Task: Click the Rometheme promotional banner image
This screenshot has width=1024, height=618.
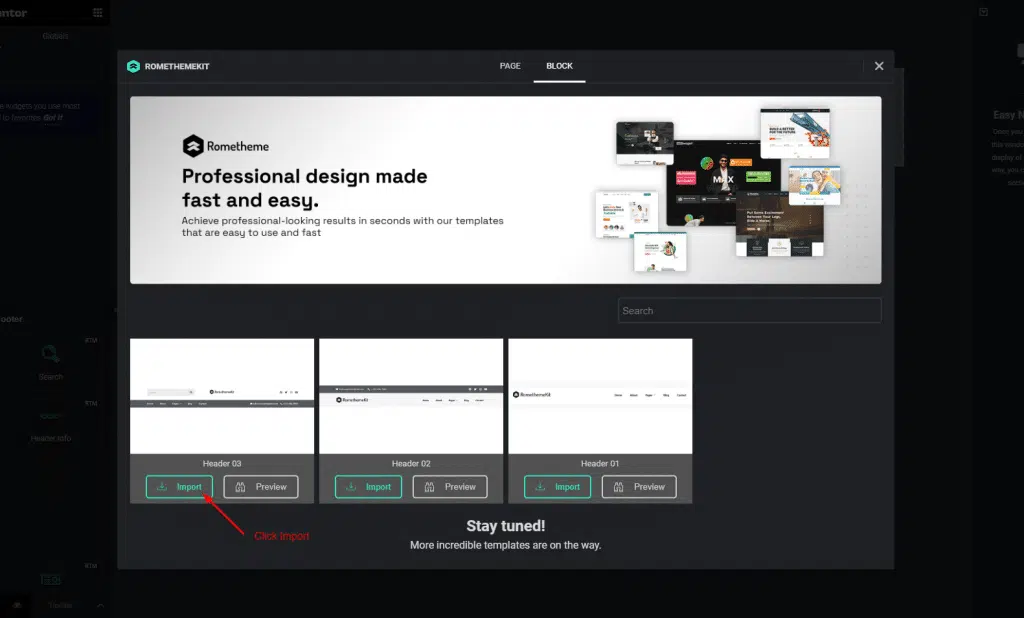Action: tap(505, 190)
